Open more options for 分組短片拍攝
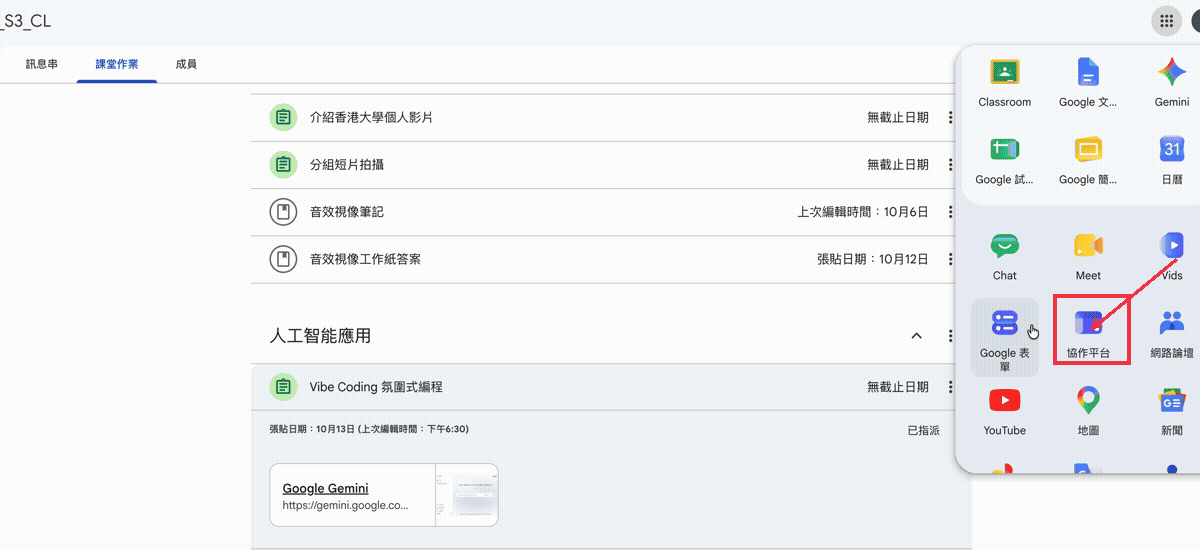 click(x=951, y=164)
